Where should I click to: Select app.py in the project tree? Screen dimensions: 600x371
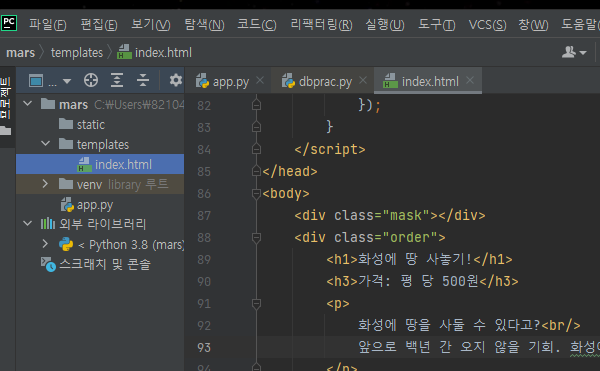click(x=100, y=205)
